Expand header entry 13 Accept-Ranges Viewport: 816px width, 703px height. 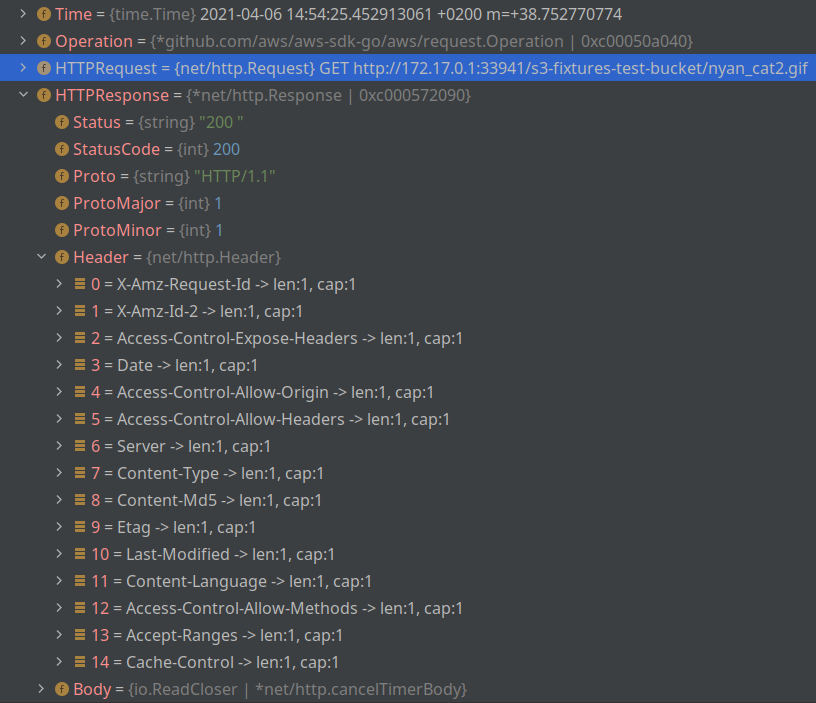(59, 635)
